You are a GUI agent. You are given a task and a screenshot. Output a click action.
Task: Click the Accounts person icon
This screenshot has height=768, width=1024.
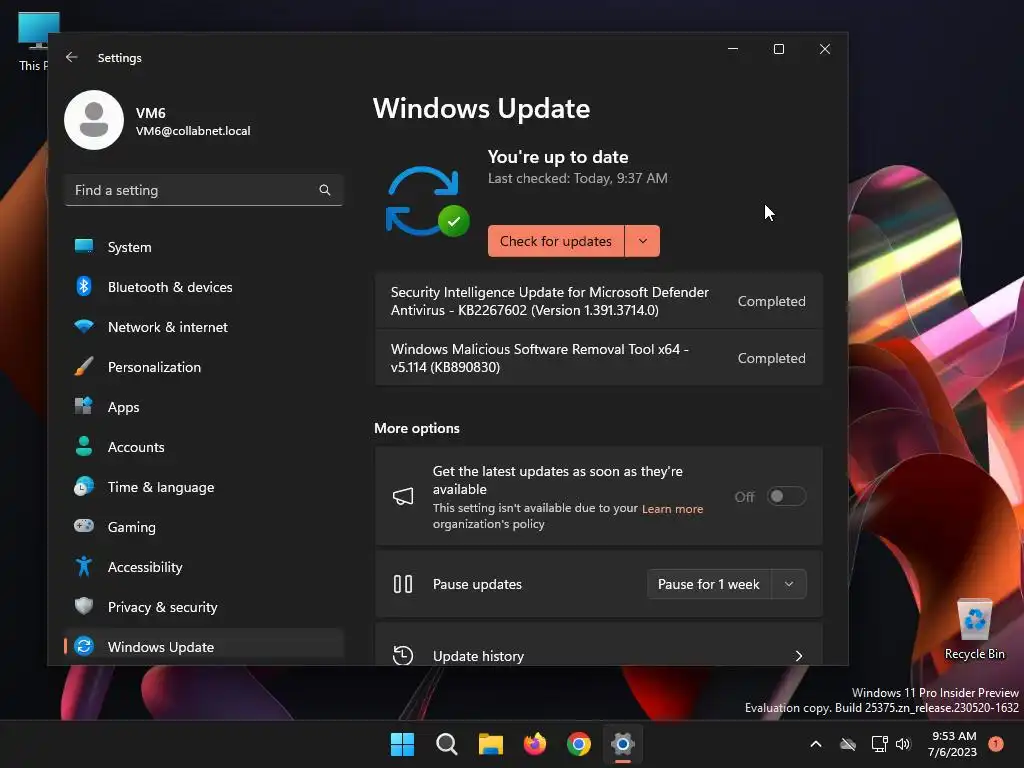pyautogui.click(x=84, y=446)
